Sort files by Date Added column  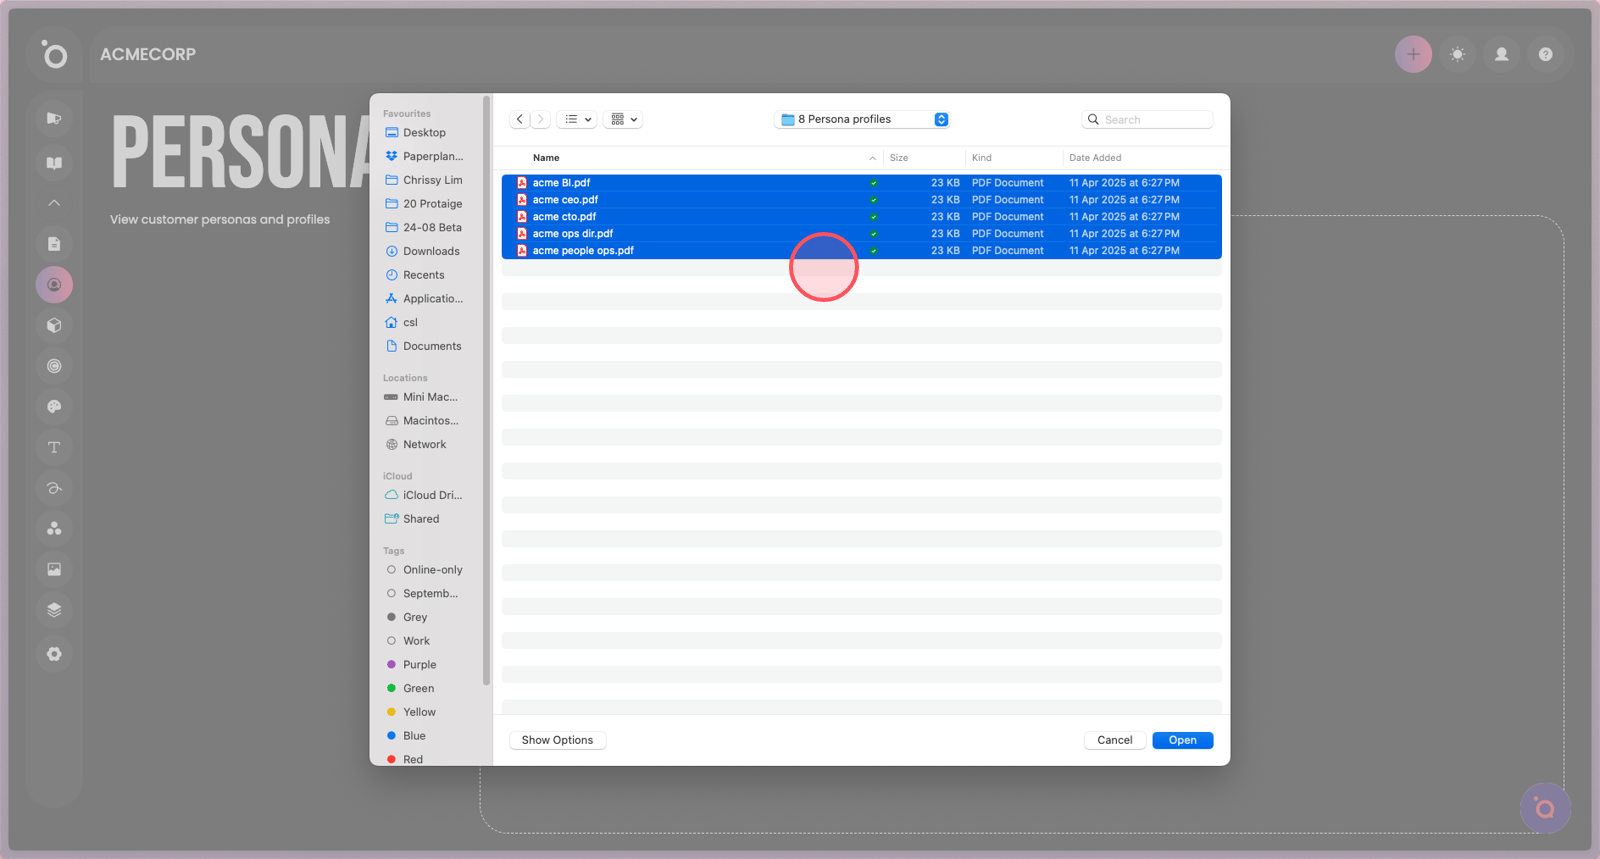pos(1095,158)
